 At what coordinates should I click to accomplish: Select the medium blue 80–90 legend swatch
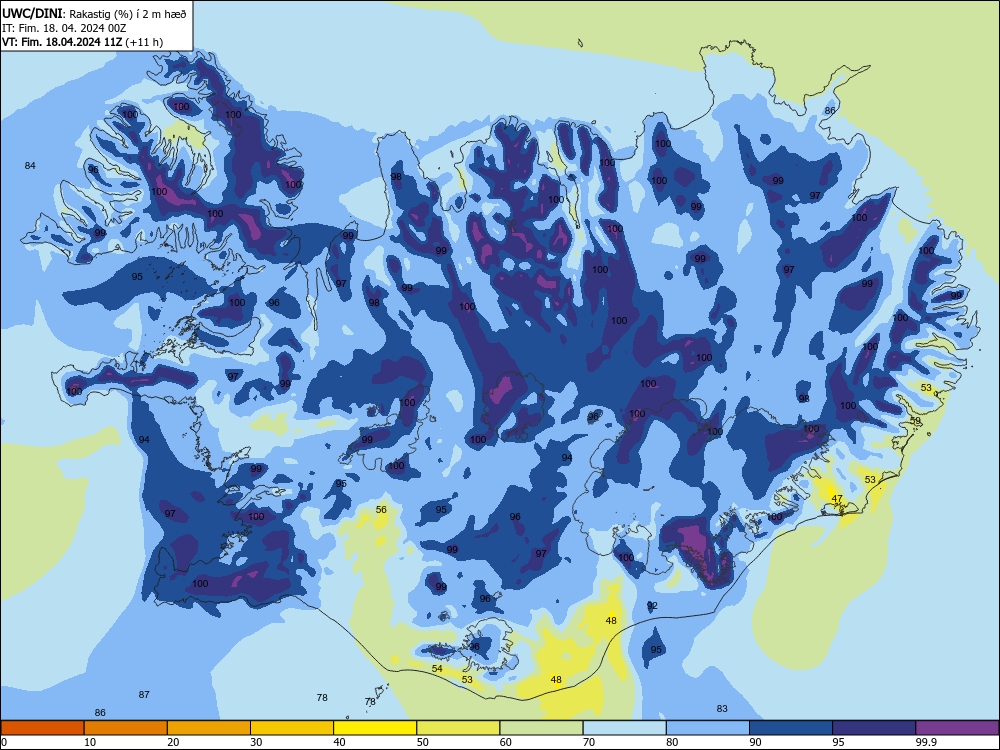(708, 728)
